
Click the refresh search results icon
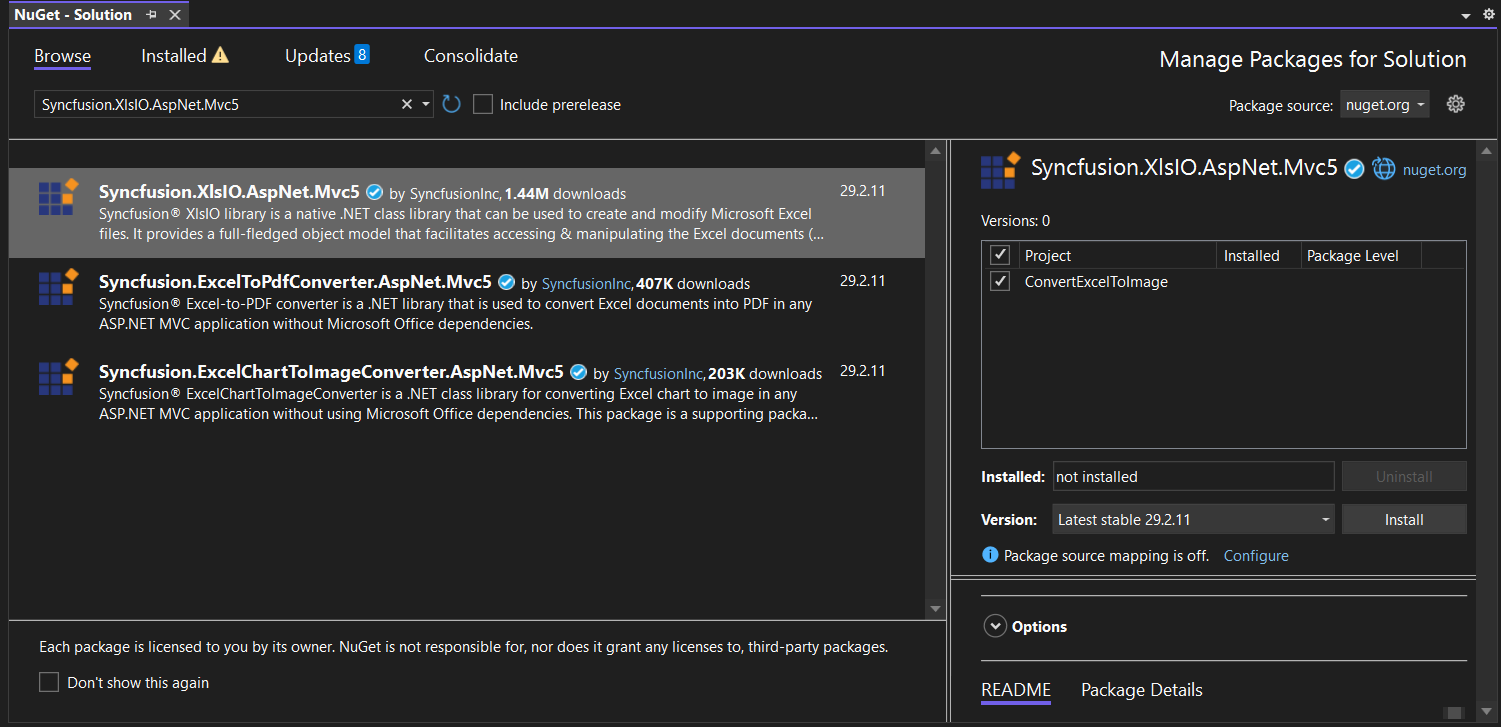point(450,103)
